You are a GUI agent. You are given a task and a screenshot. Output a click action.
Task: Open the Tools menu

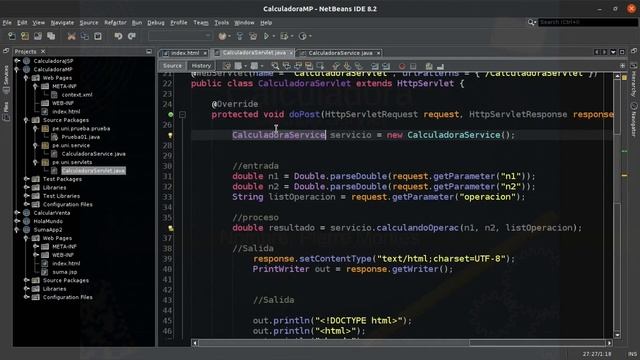click(221, 22)
